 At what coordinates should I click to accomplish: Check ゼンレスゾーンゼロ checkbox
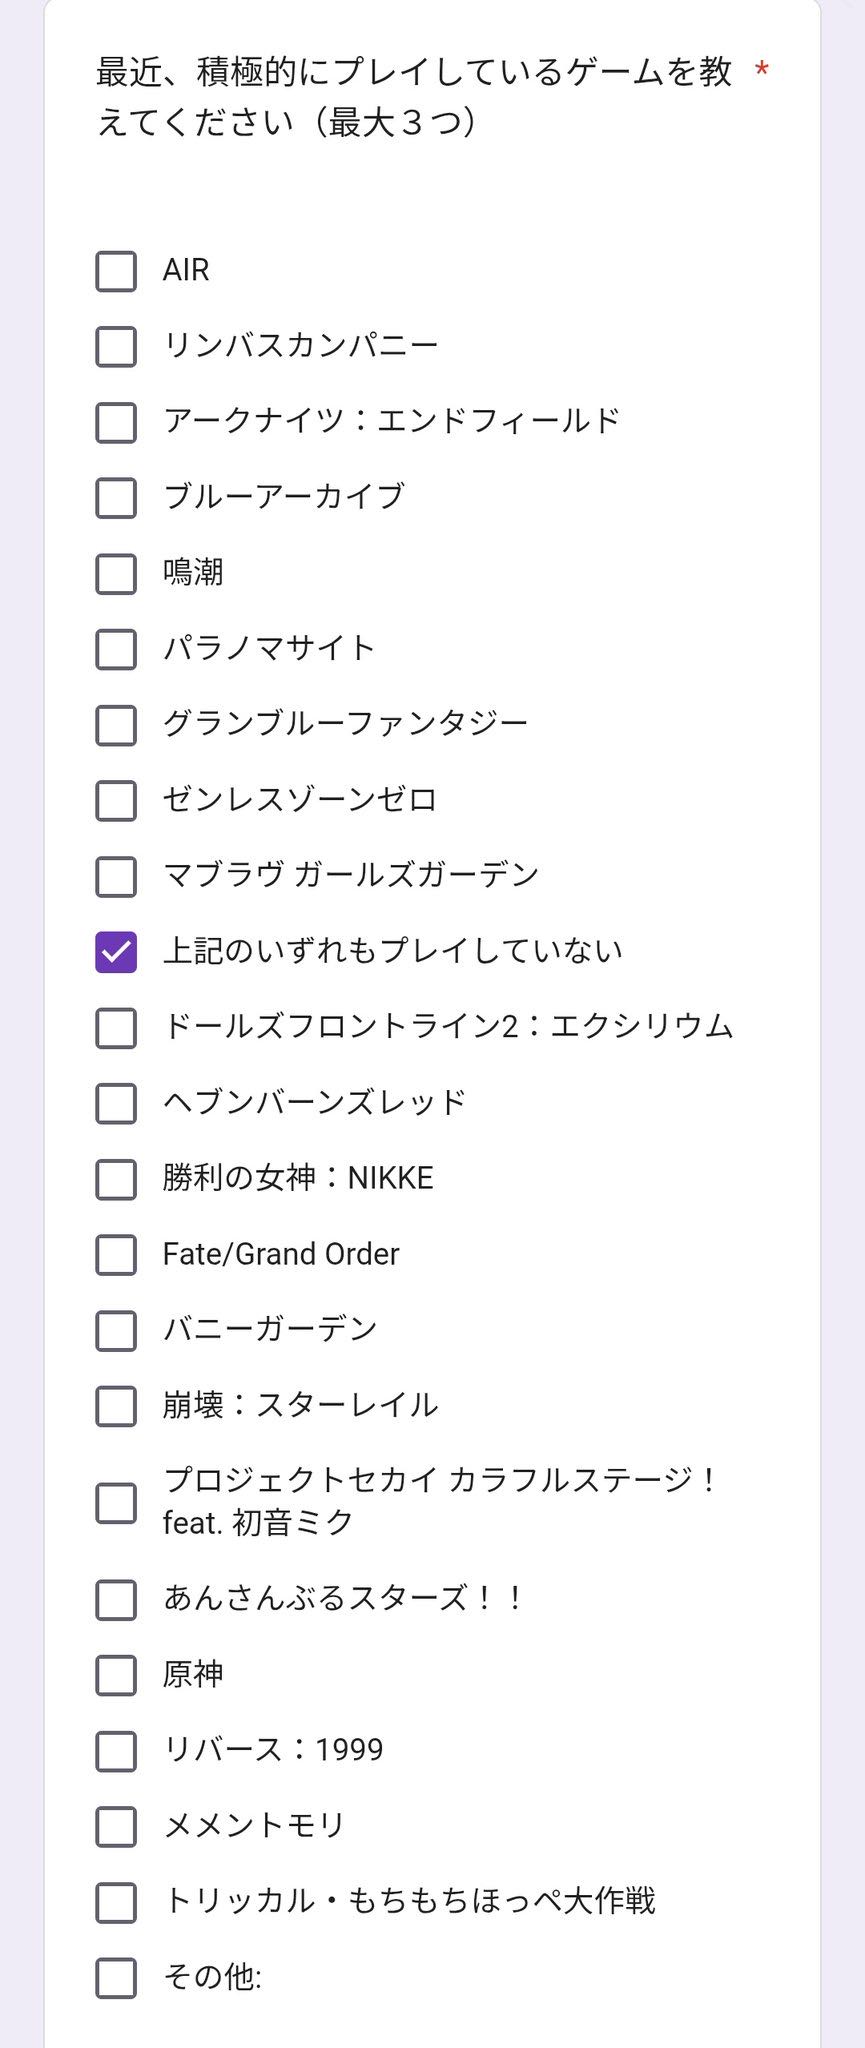click(116, 800)
